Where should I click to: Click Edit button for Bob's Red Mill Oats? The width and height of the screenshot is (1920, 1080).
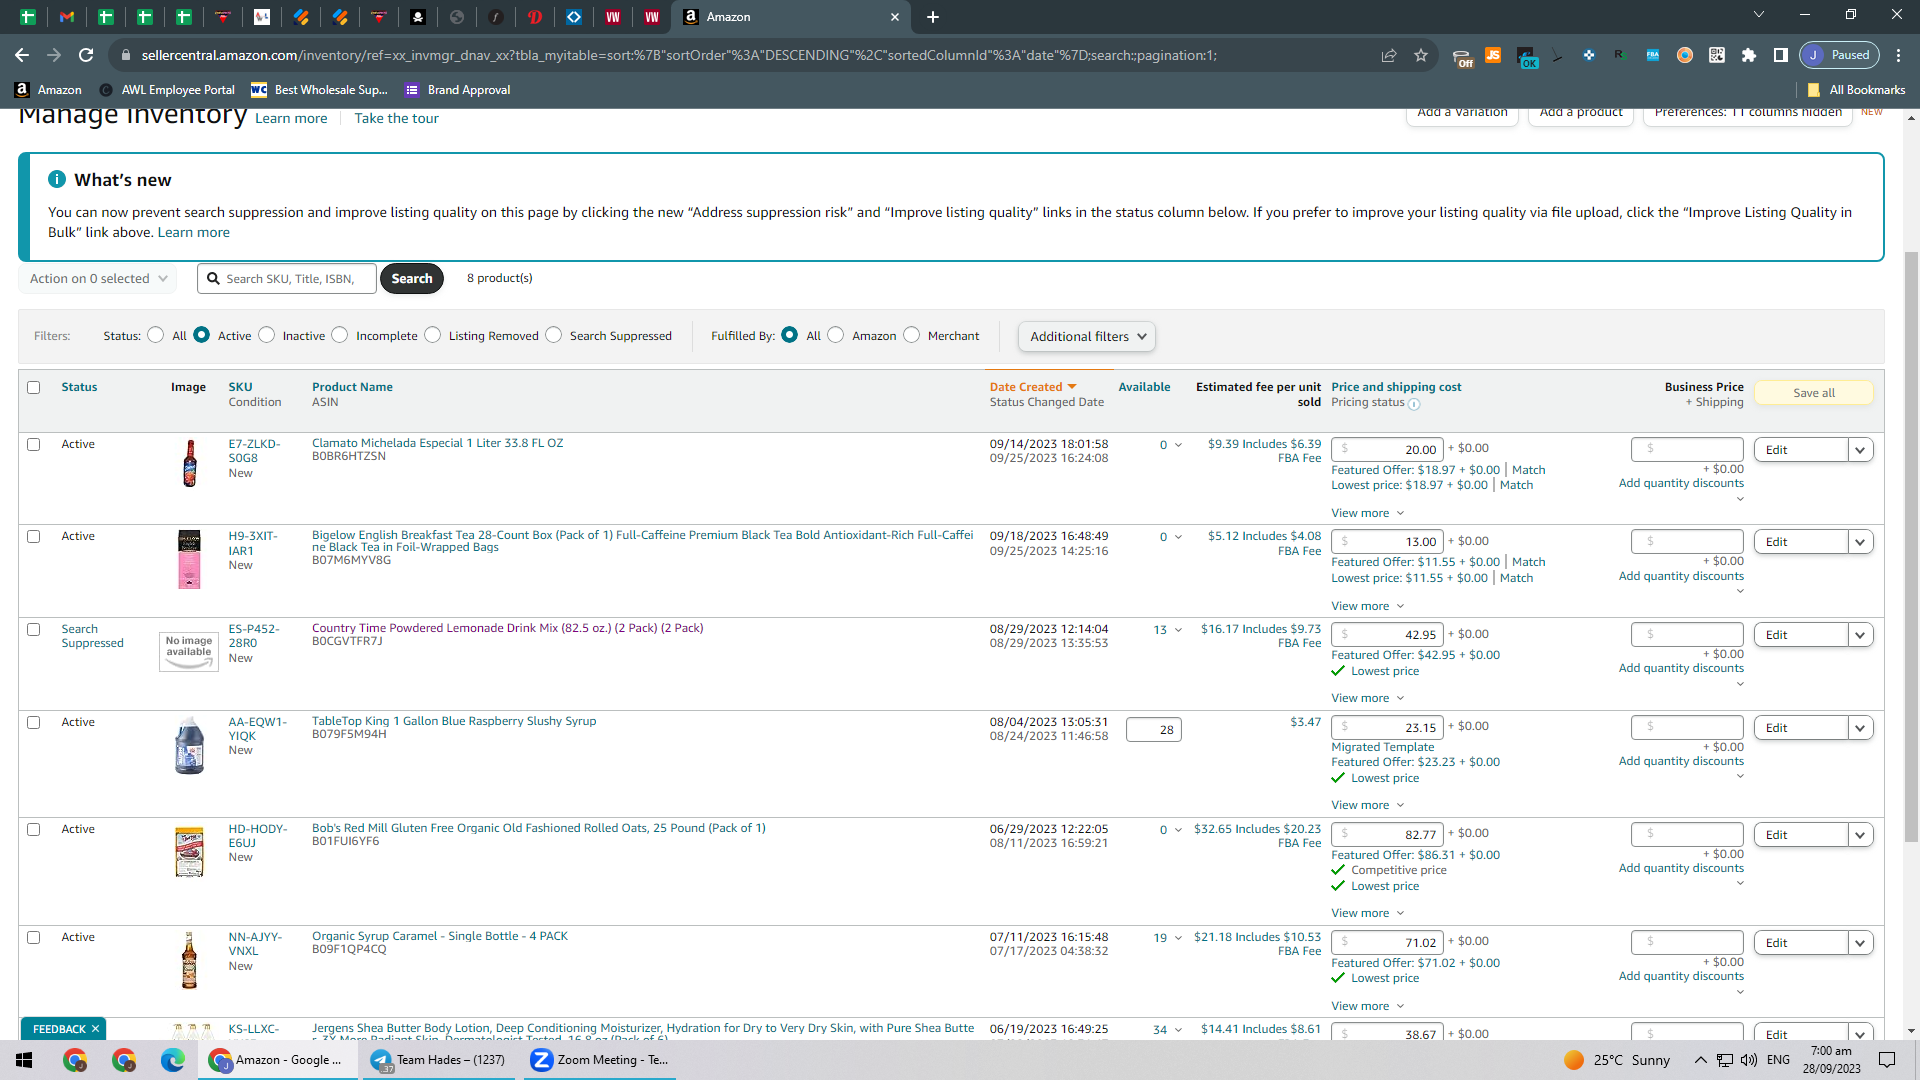(1800, 835)
